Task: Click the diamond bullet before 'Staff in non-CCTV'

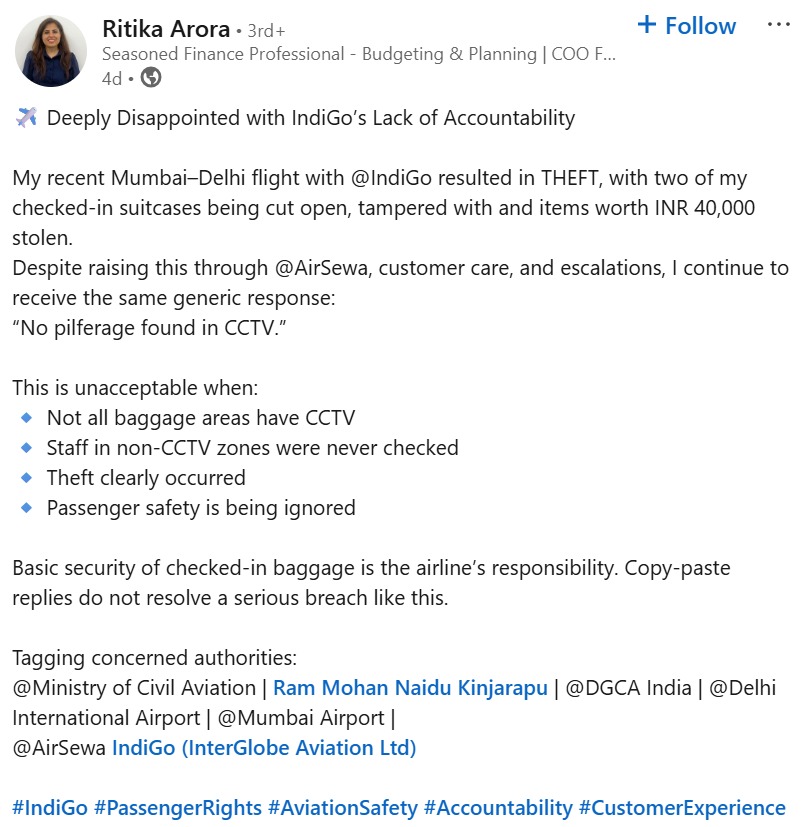Action: pyautogui.click(x=26, y=448)
